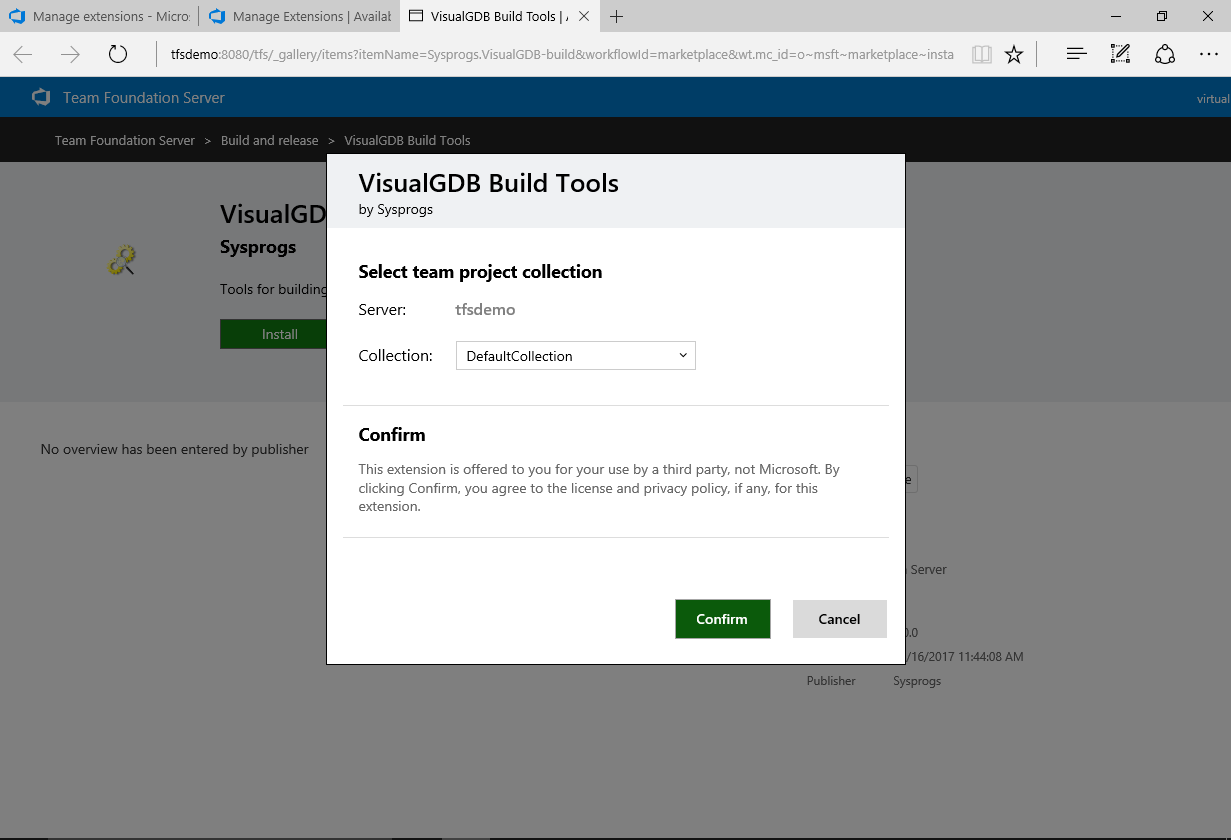Refresh the current page
1231x840 pixels.
pos(118,55)
